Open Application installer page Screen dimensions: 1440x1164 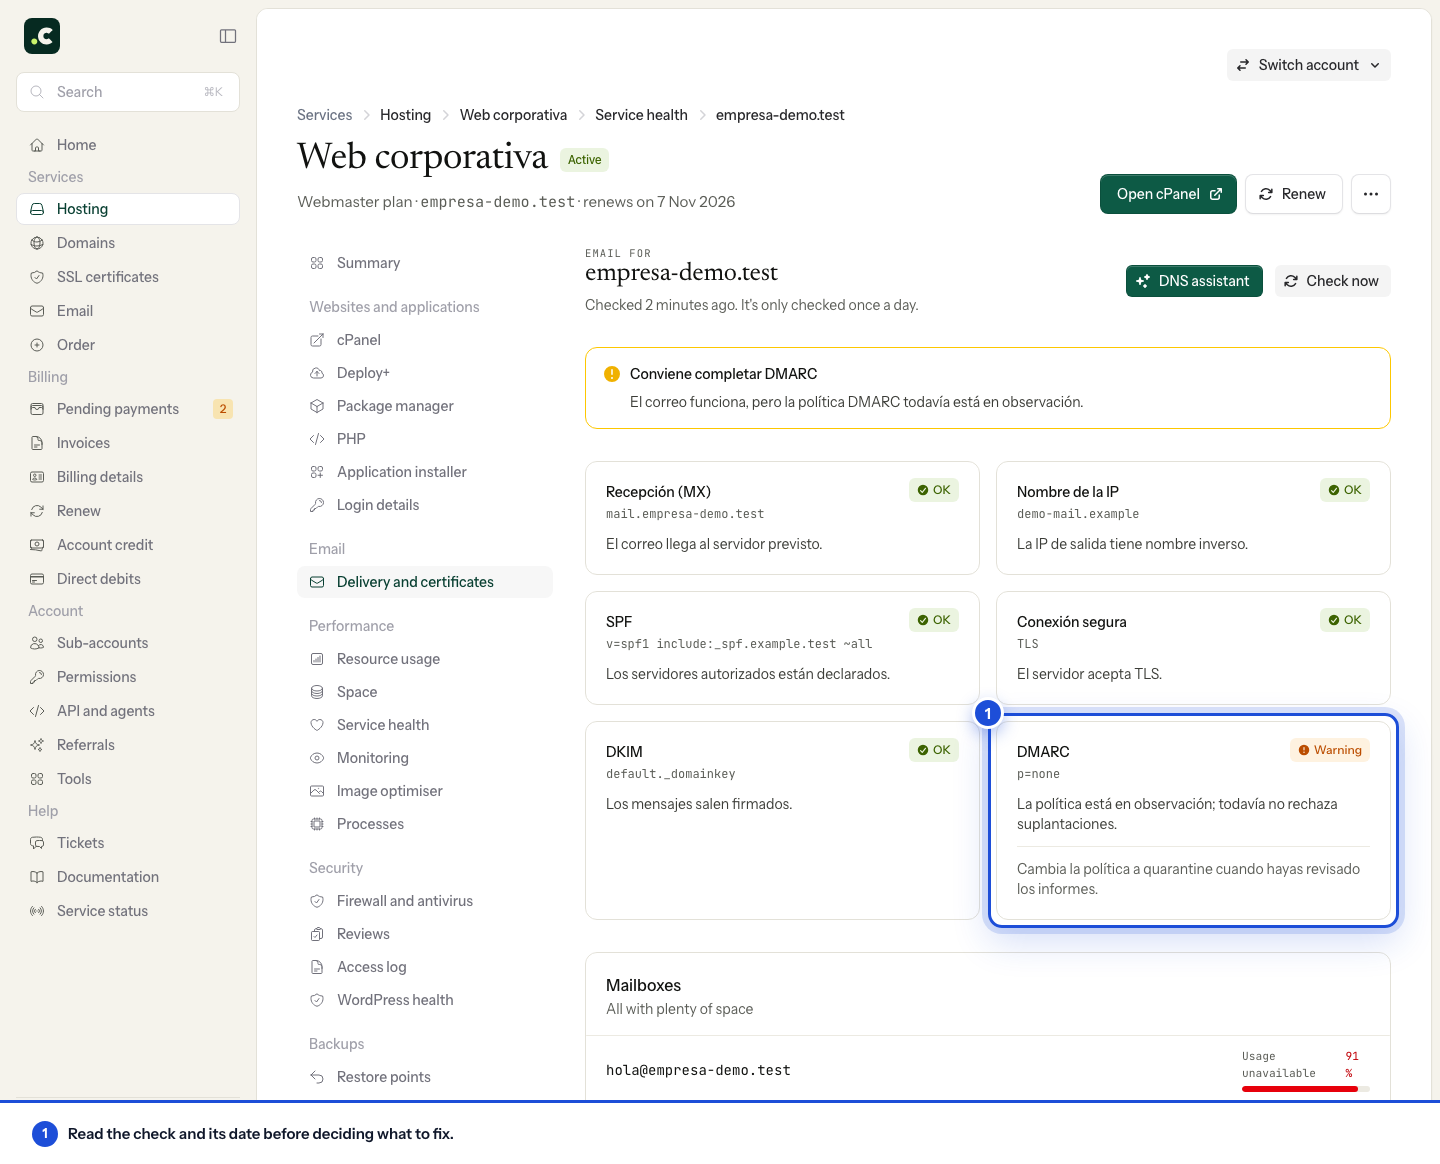[x=425, y=472]
